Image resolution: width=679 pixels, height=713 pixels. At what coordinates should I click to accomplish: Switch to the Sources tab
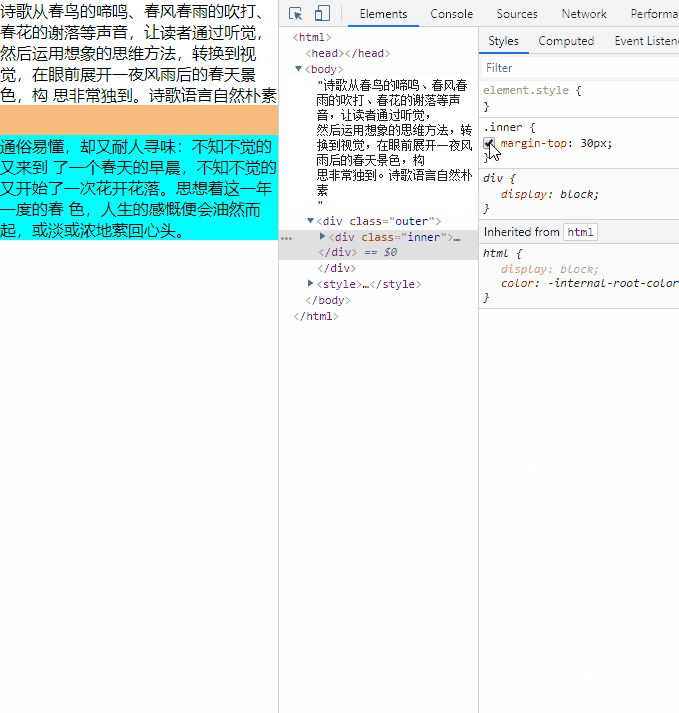point(517,14)
